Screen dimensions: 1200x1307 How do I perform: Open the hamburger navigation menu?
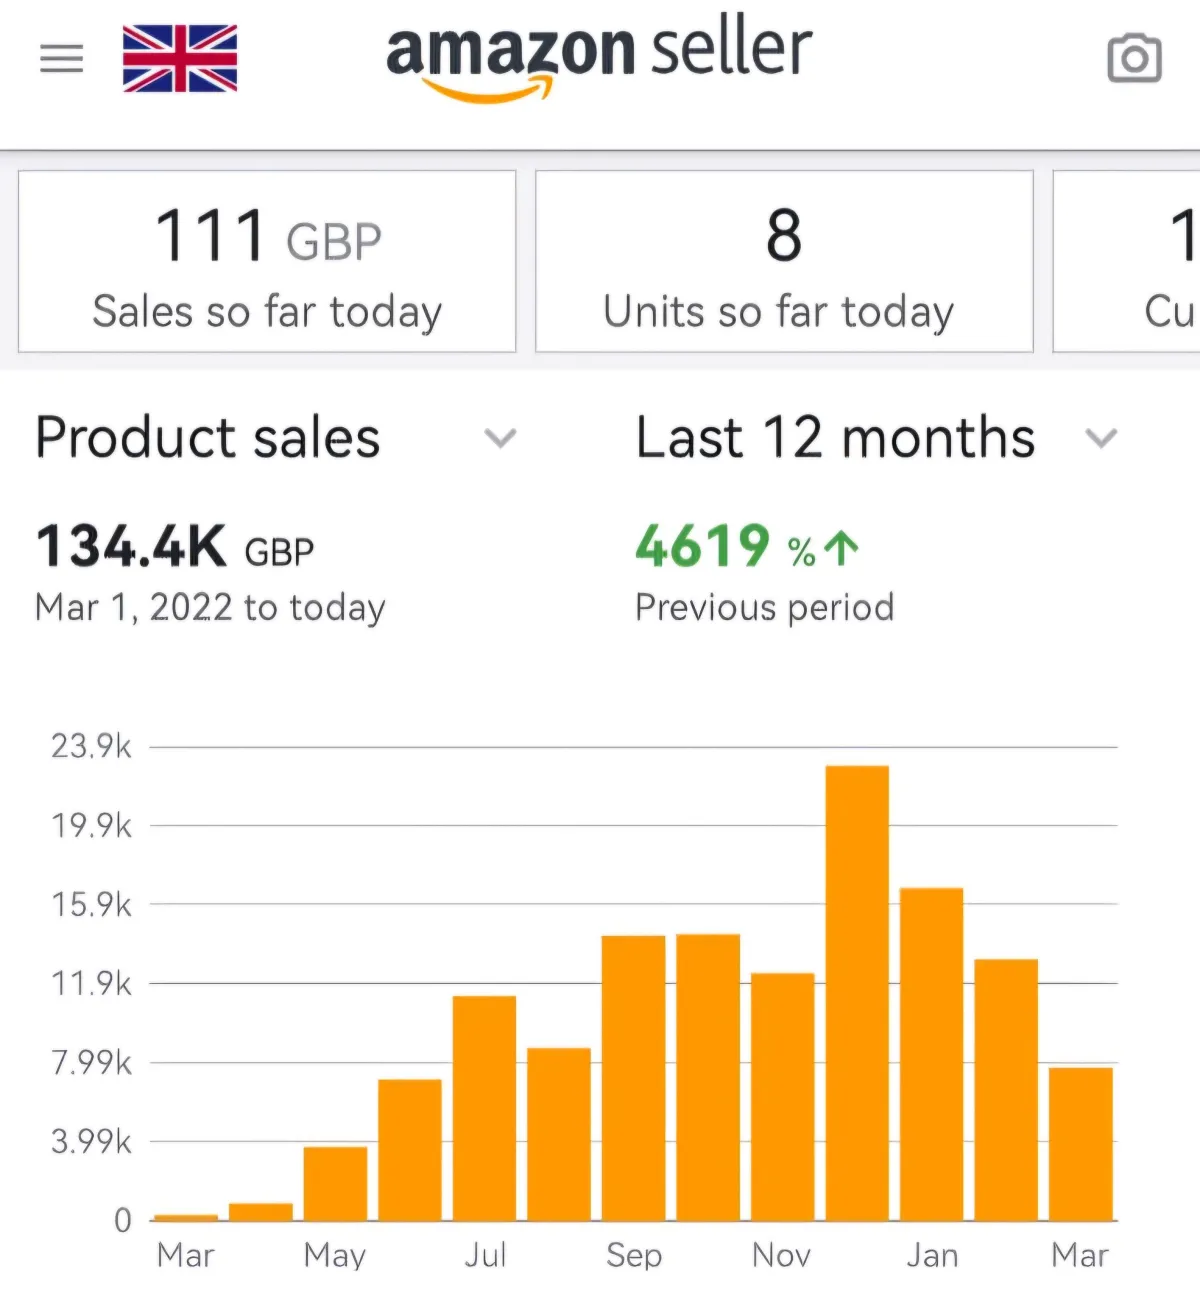pyautogui.click(x=61, y=59)
